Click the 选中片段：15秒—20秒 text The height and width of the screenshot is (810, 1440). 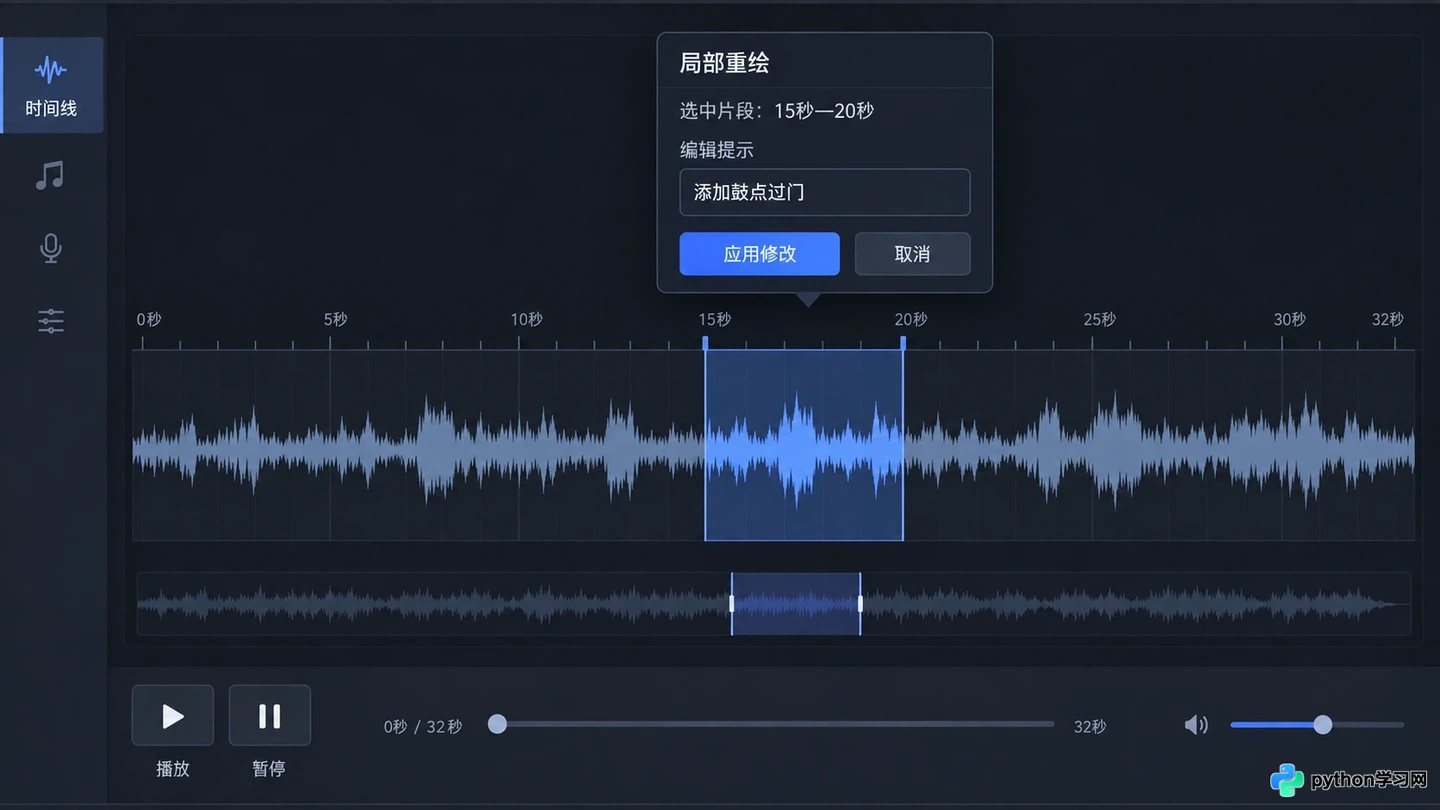coord(777,111)
